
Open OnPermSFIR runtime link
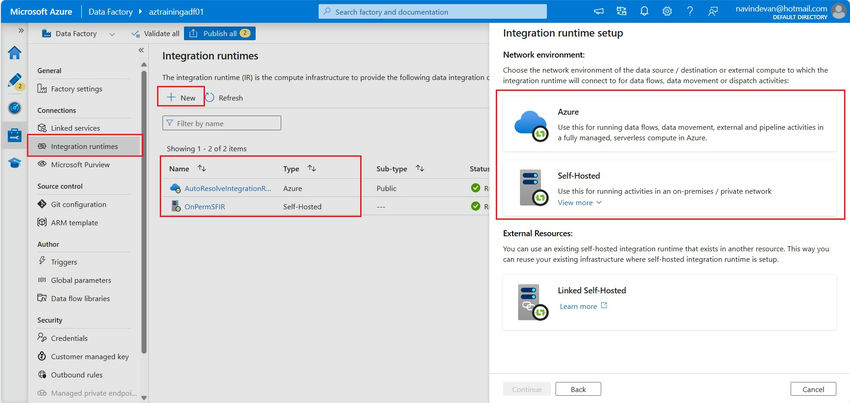[205, 207]
